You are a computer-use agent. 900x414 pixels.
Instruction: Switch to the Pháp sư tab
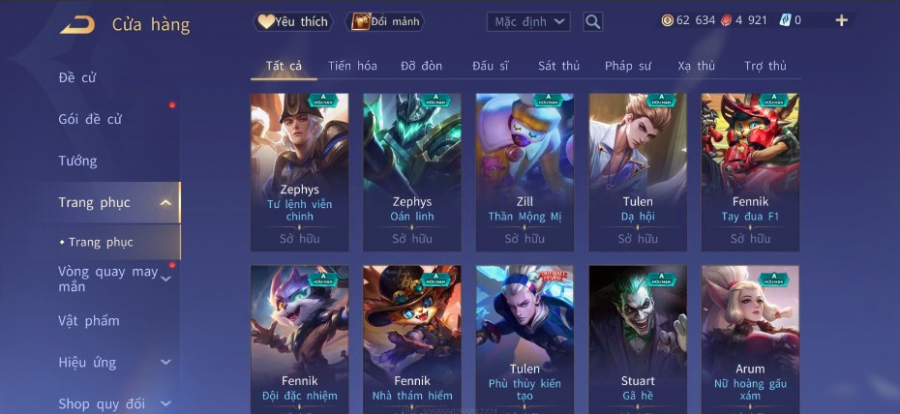tap(627, 66)
